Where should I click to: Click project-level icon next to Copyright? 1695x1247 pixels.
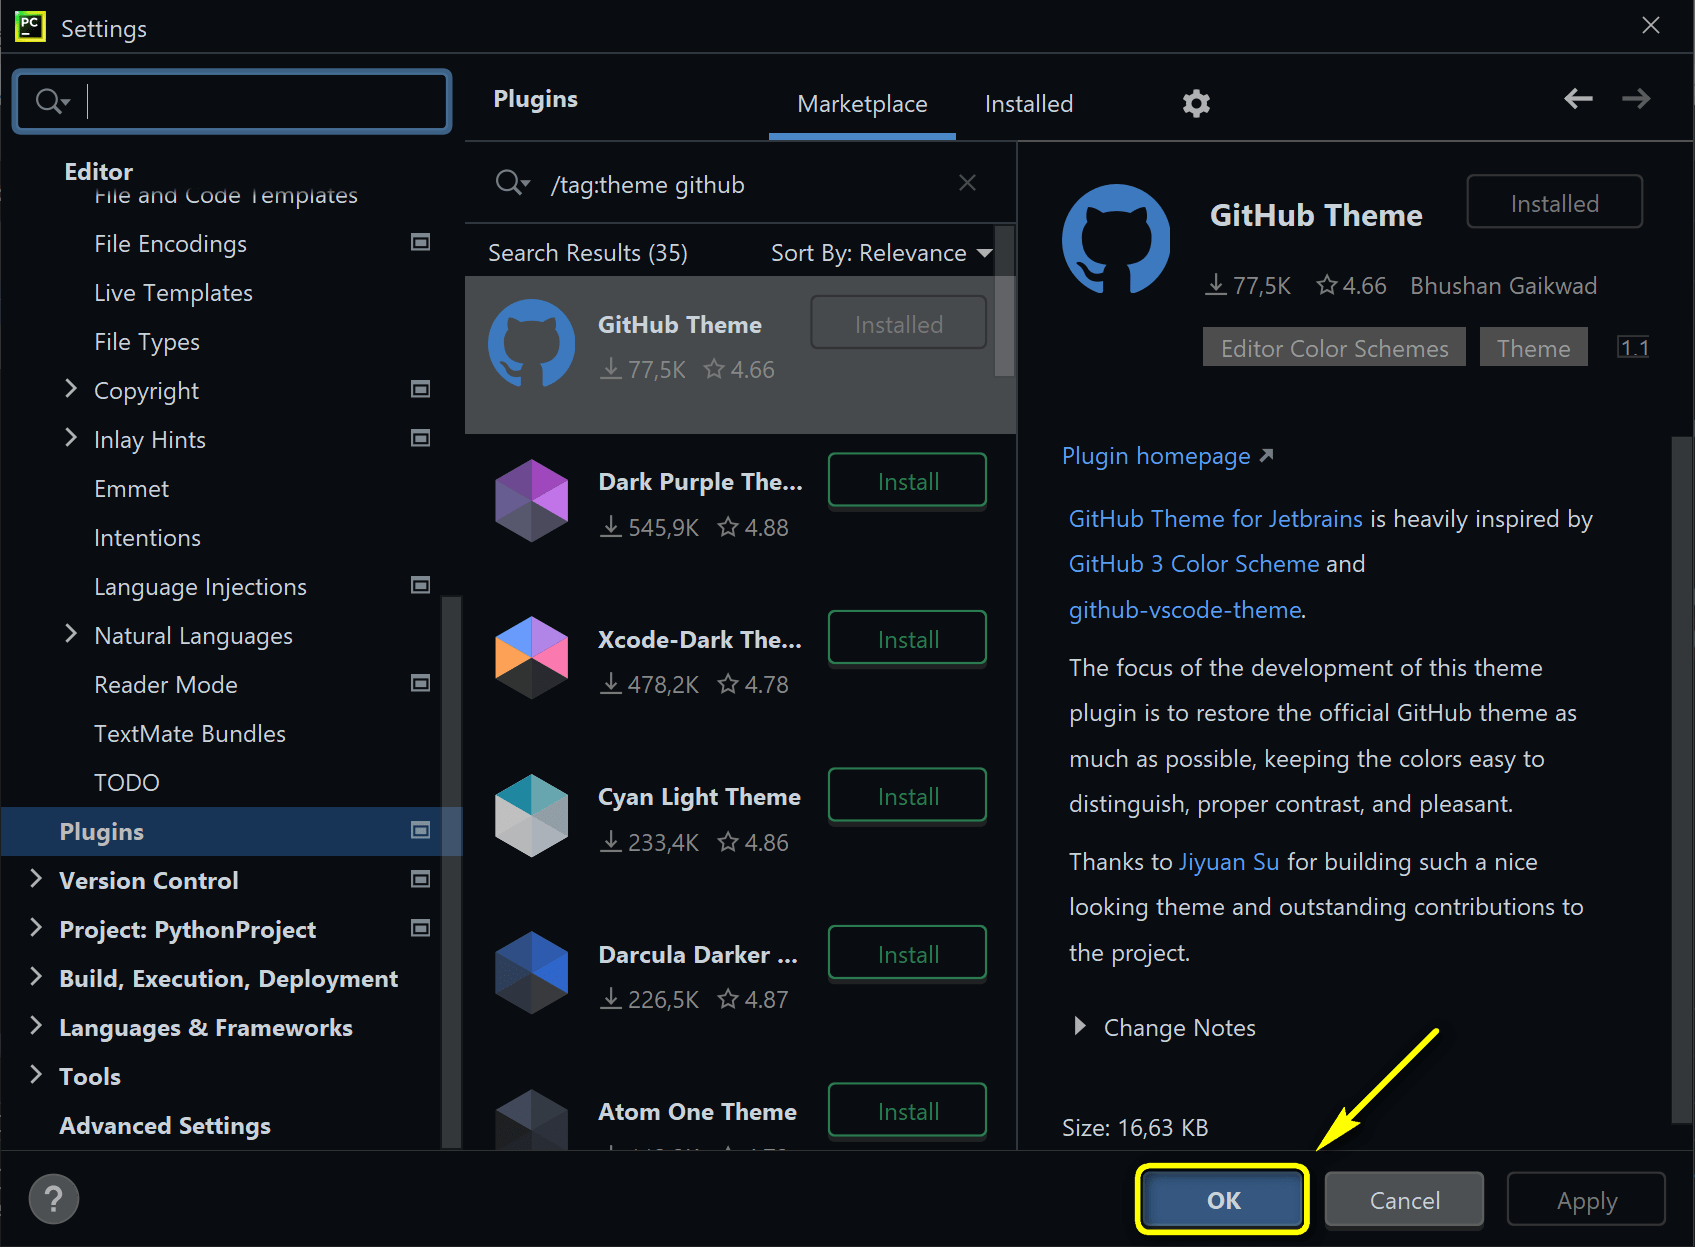421,389
